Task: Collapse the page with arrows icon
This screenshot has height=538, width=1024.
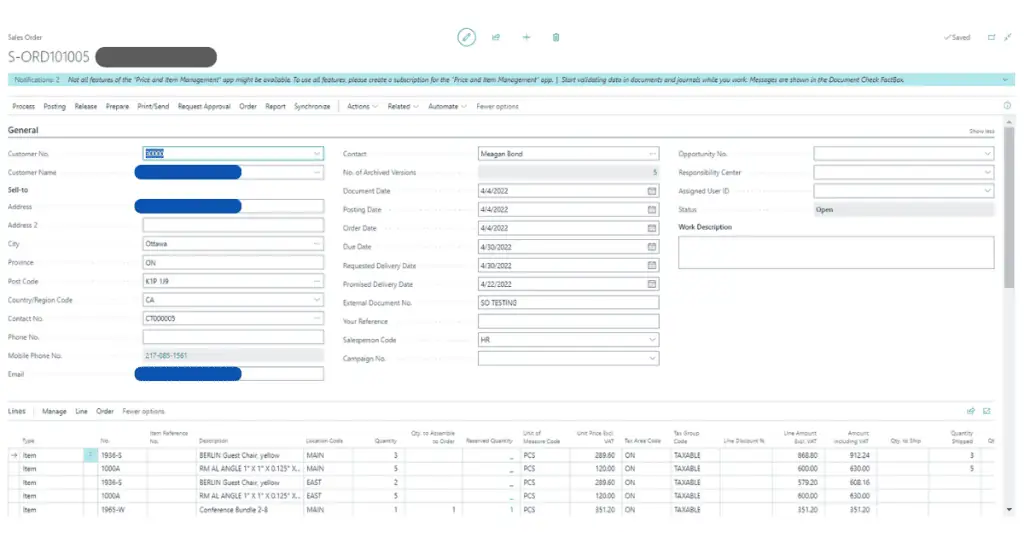Action: [1008, 37]
